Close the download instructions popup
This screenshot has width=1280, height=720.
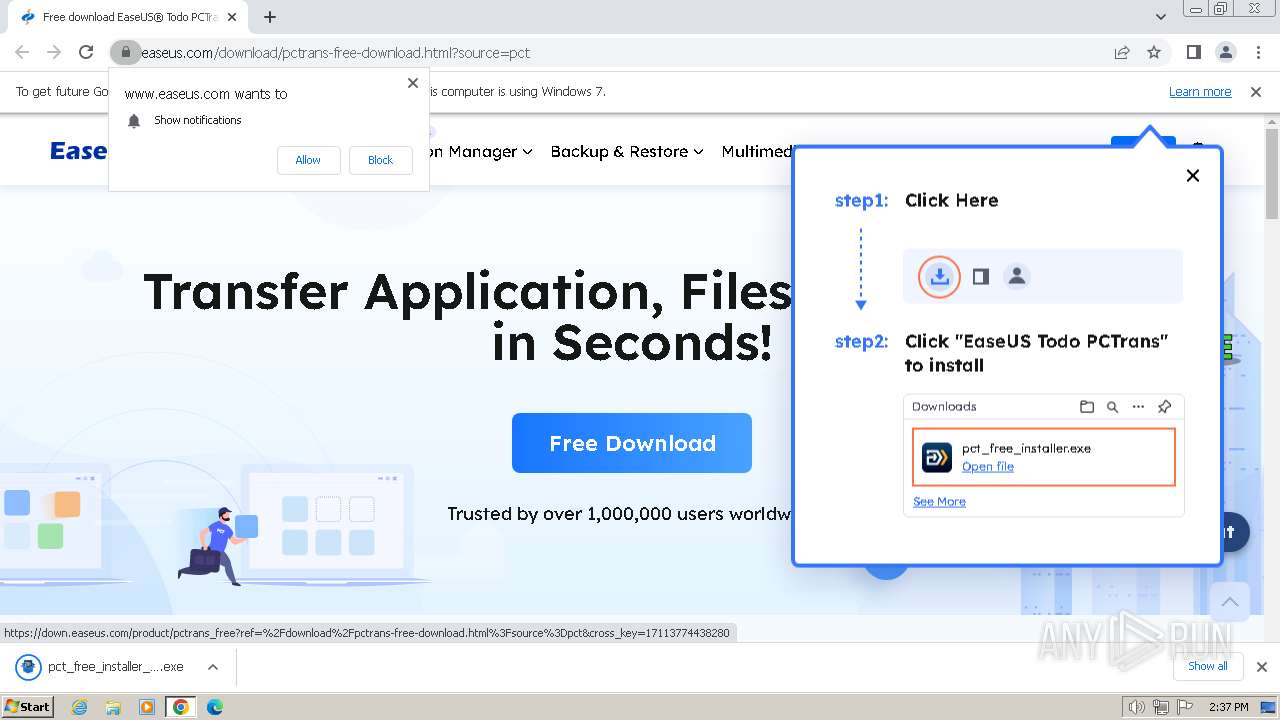[1192, 175]
